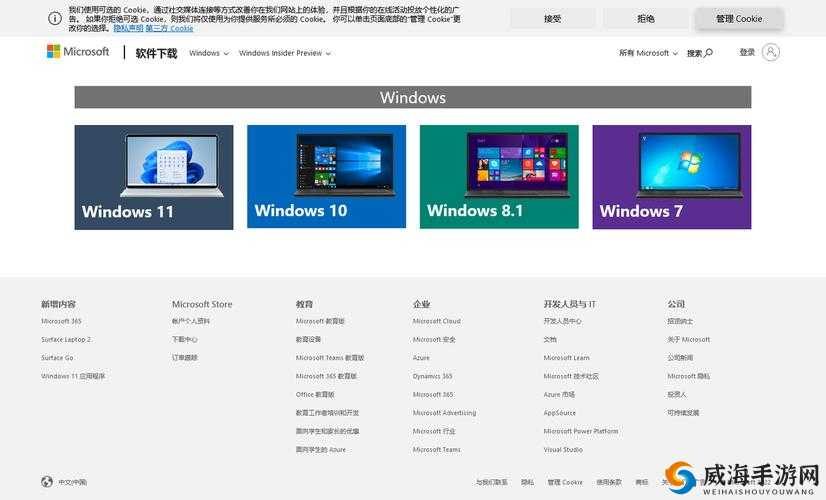Viewport: 826px width, 500px height.
Task: Open the Windows 8.1 download tile
Action: (499, 177)
